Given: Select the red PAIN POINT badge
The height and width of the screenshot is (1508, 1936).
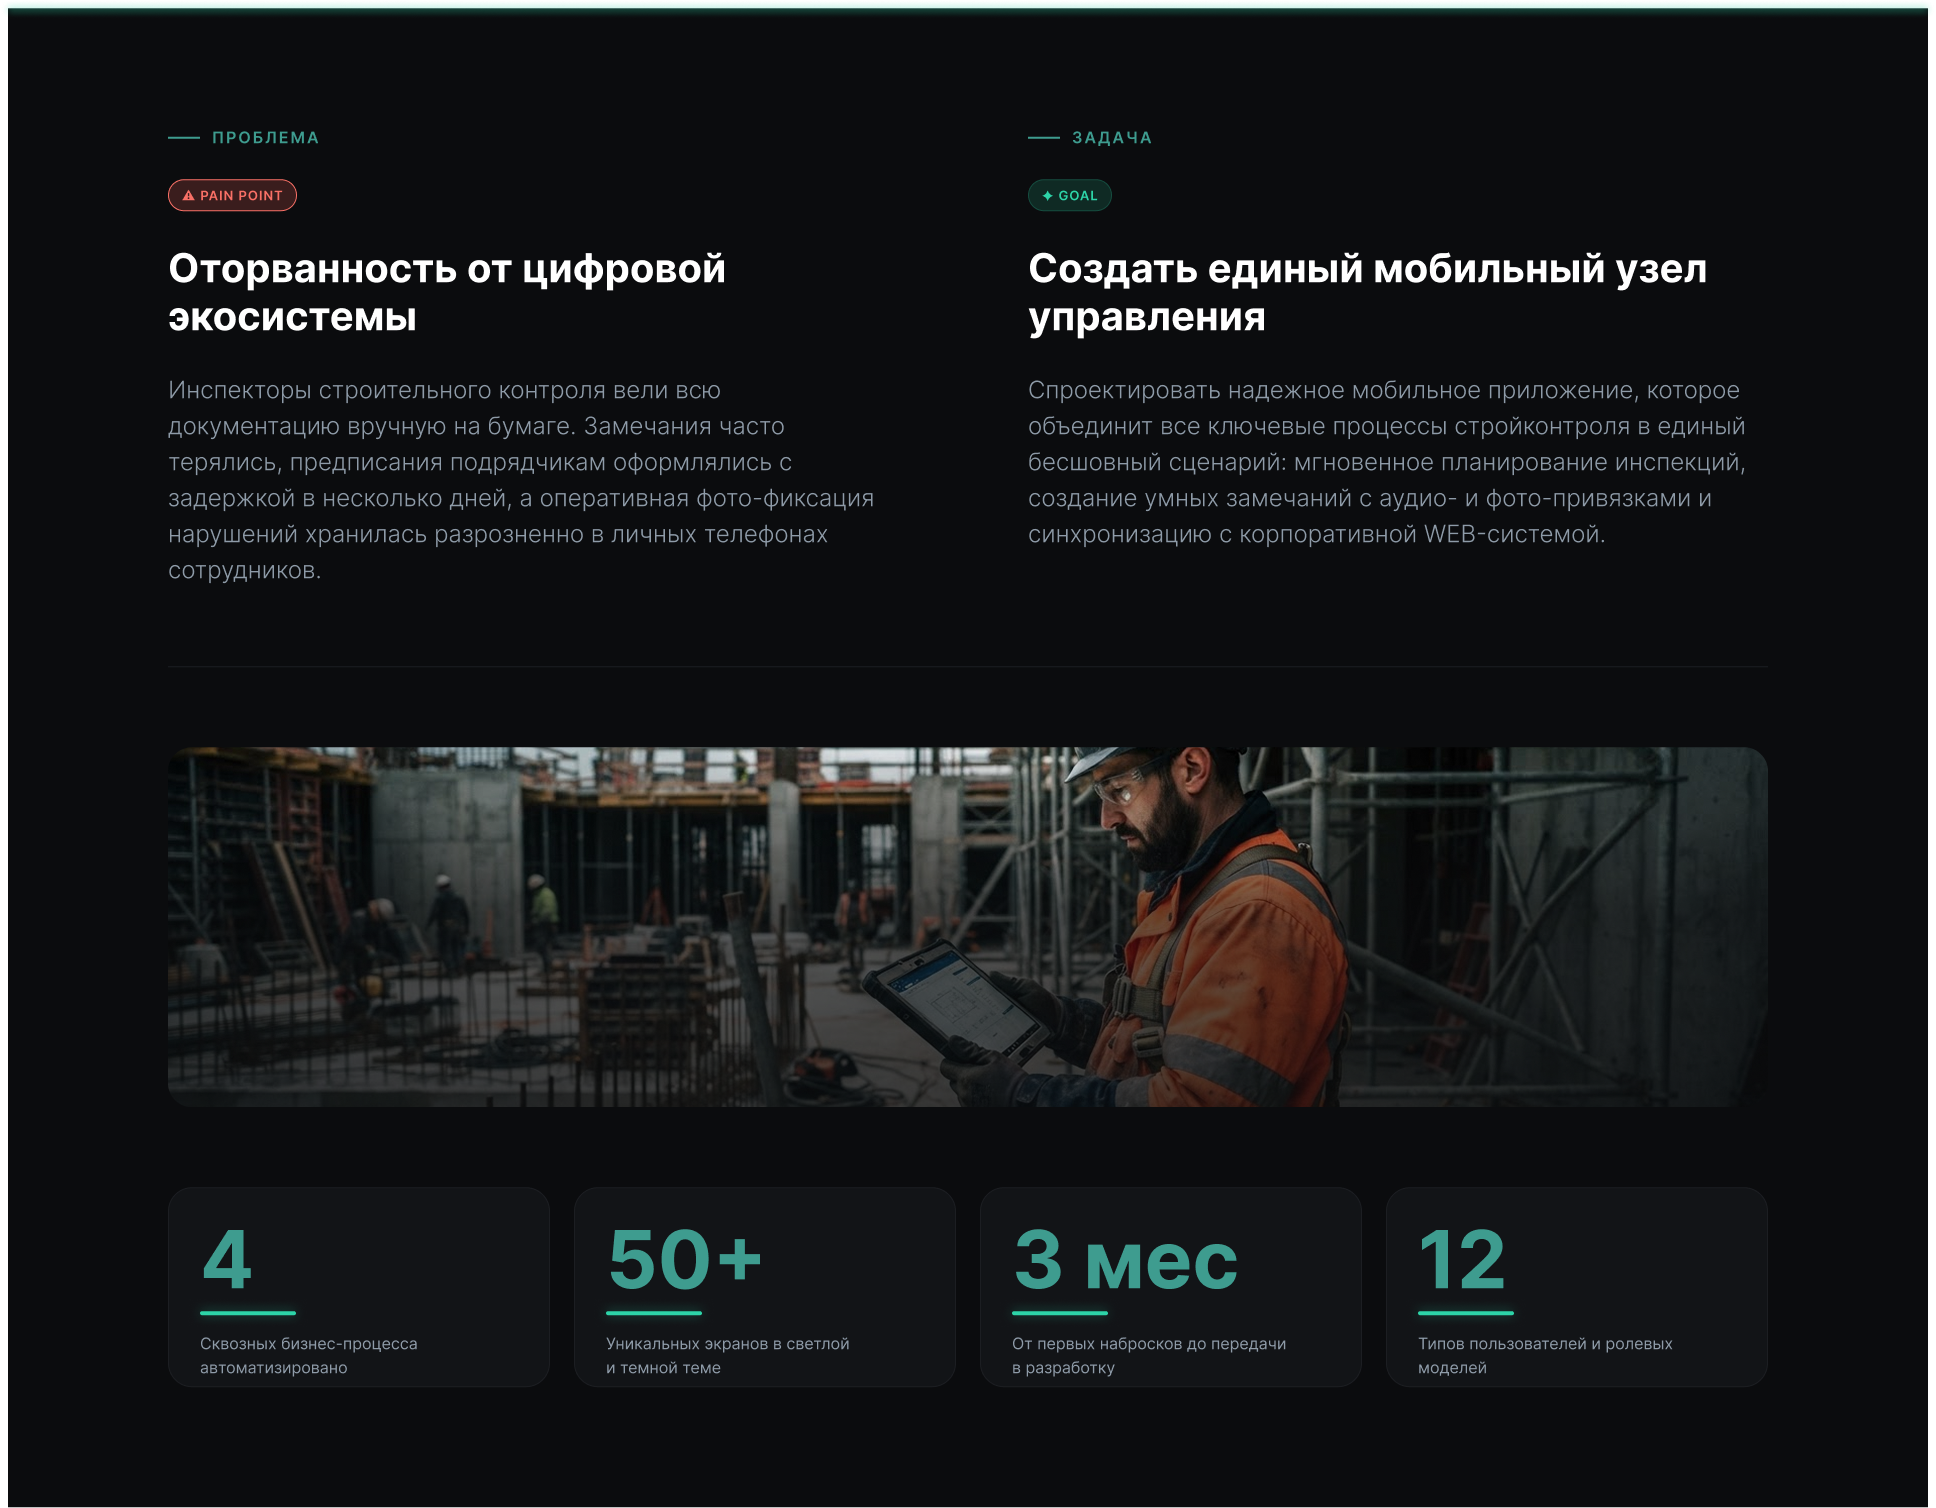Looking at the screenshot, I should click(x=232, y=196).
